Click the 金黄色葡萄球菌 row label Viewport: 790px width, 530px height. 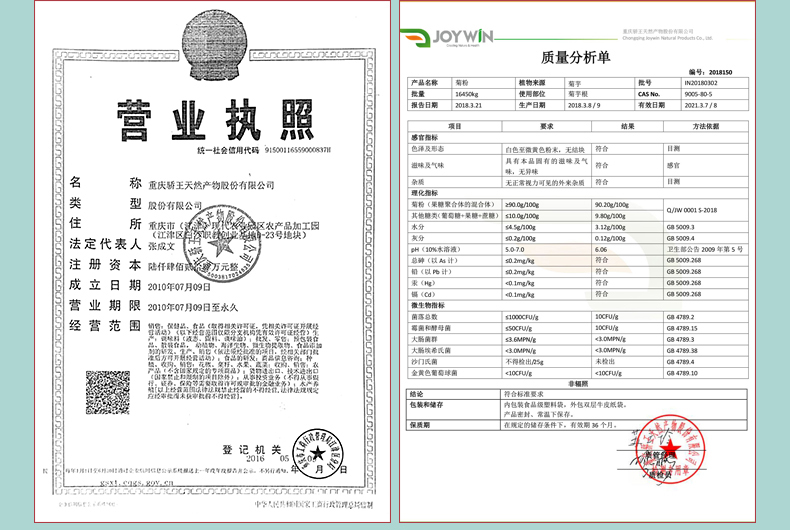pyautogui.click(x=434, y=373)
